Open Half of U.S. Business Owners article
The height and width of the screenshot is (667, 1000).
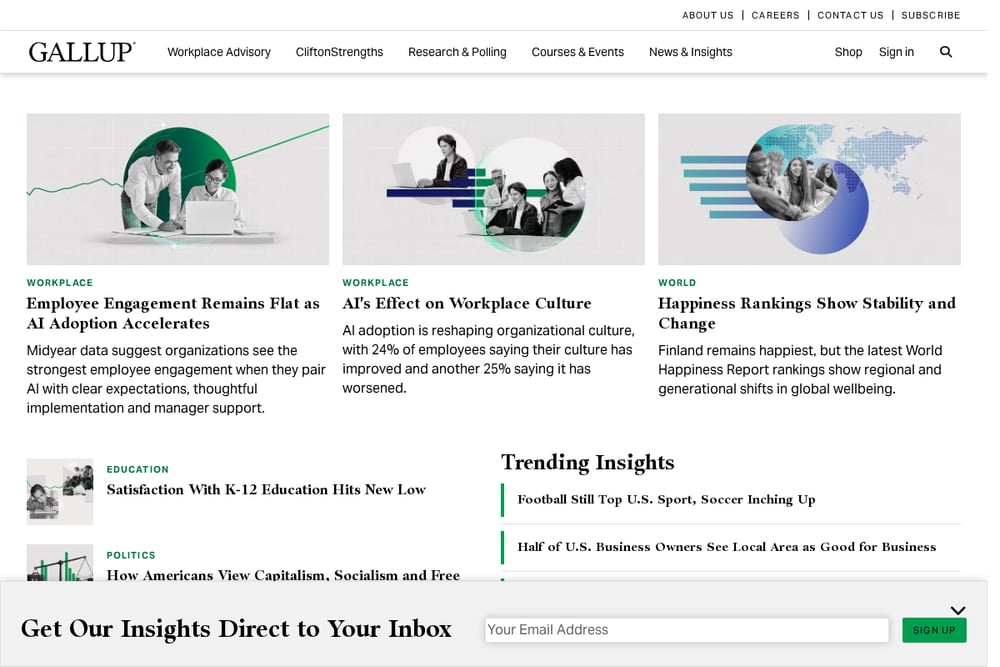click(727, 546)
